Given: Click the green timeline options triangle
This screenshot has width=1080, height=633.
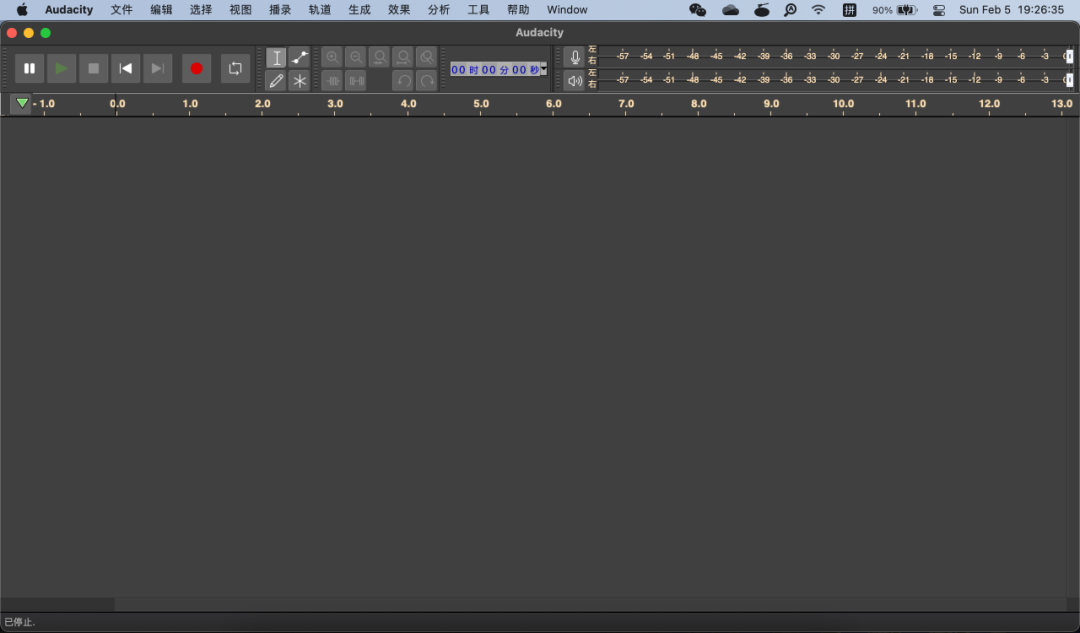Looking at the screenshot, I should point(22,103).
